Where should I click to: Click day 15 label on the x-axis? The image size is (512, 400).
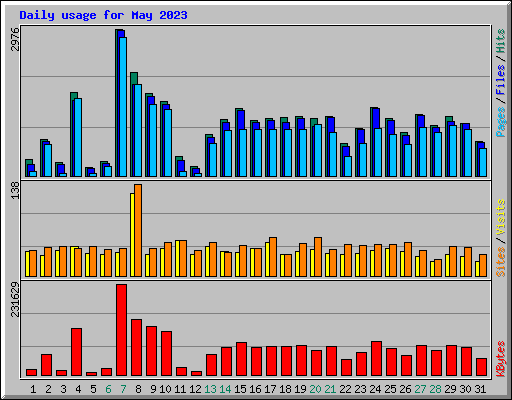[240, 389]
